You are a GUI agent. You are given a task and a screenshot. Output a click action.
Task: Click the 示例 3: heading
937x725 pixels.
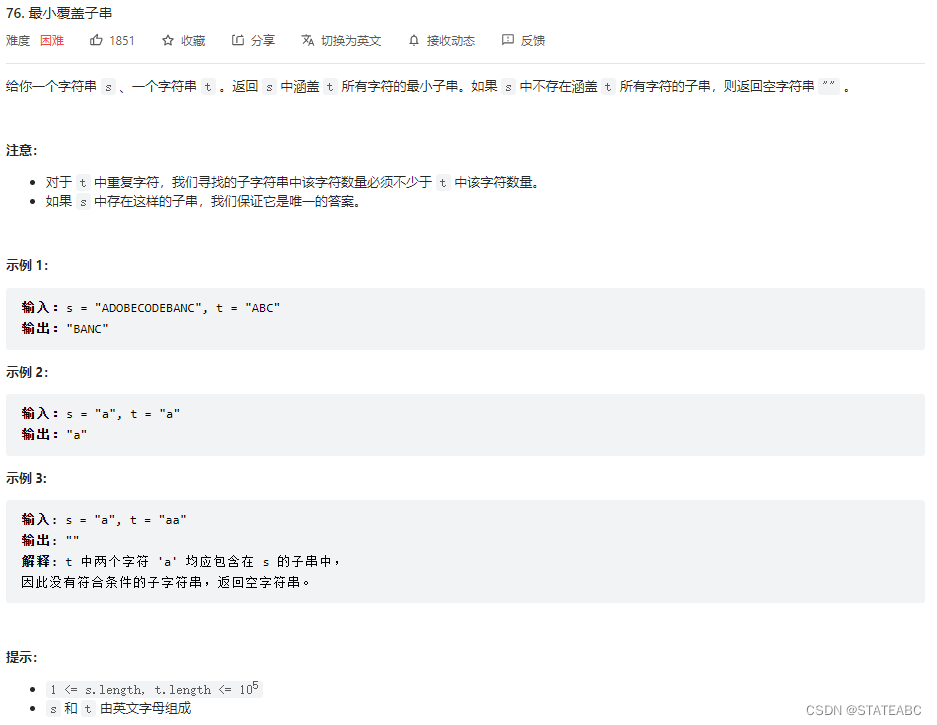[x=26, y=478]
